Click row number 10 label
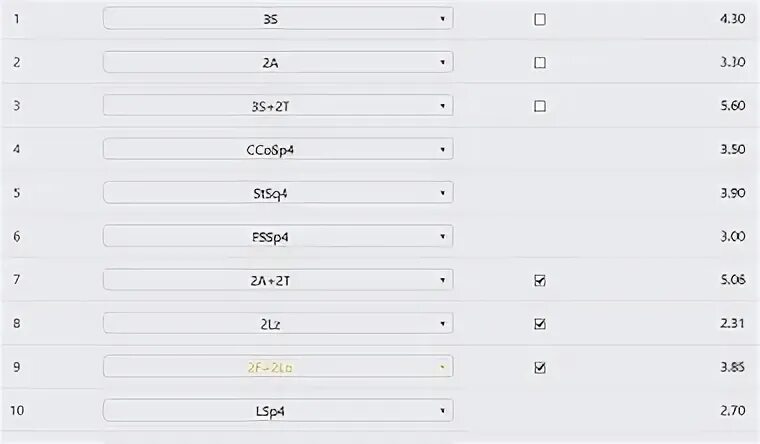The height and width of the screenshot is (444, 760). (17, 411)
